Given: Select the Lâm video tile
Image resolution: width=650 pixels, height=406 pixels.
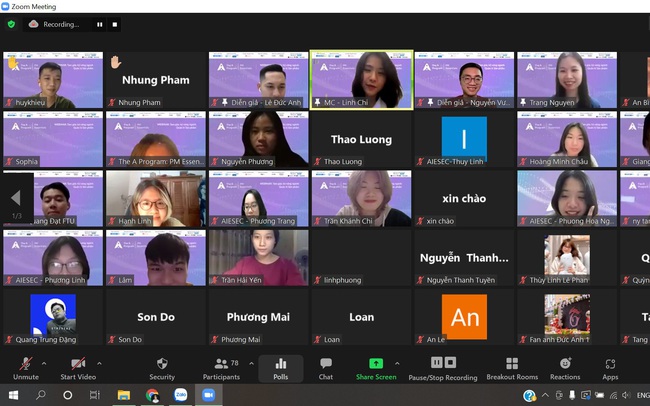Looking at the screenshot, I should (x=156, y=258).
